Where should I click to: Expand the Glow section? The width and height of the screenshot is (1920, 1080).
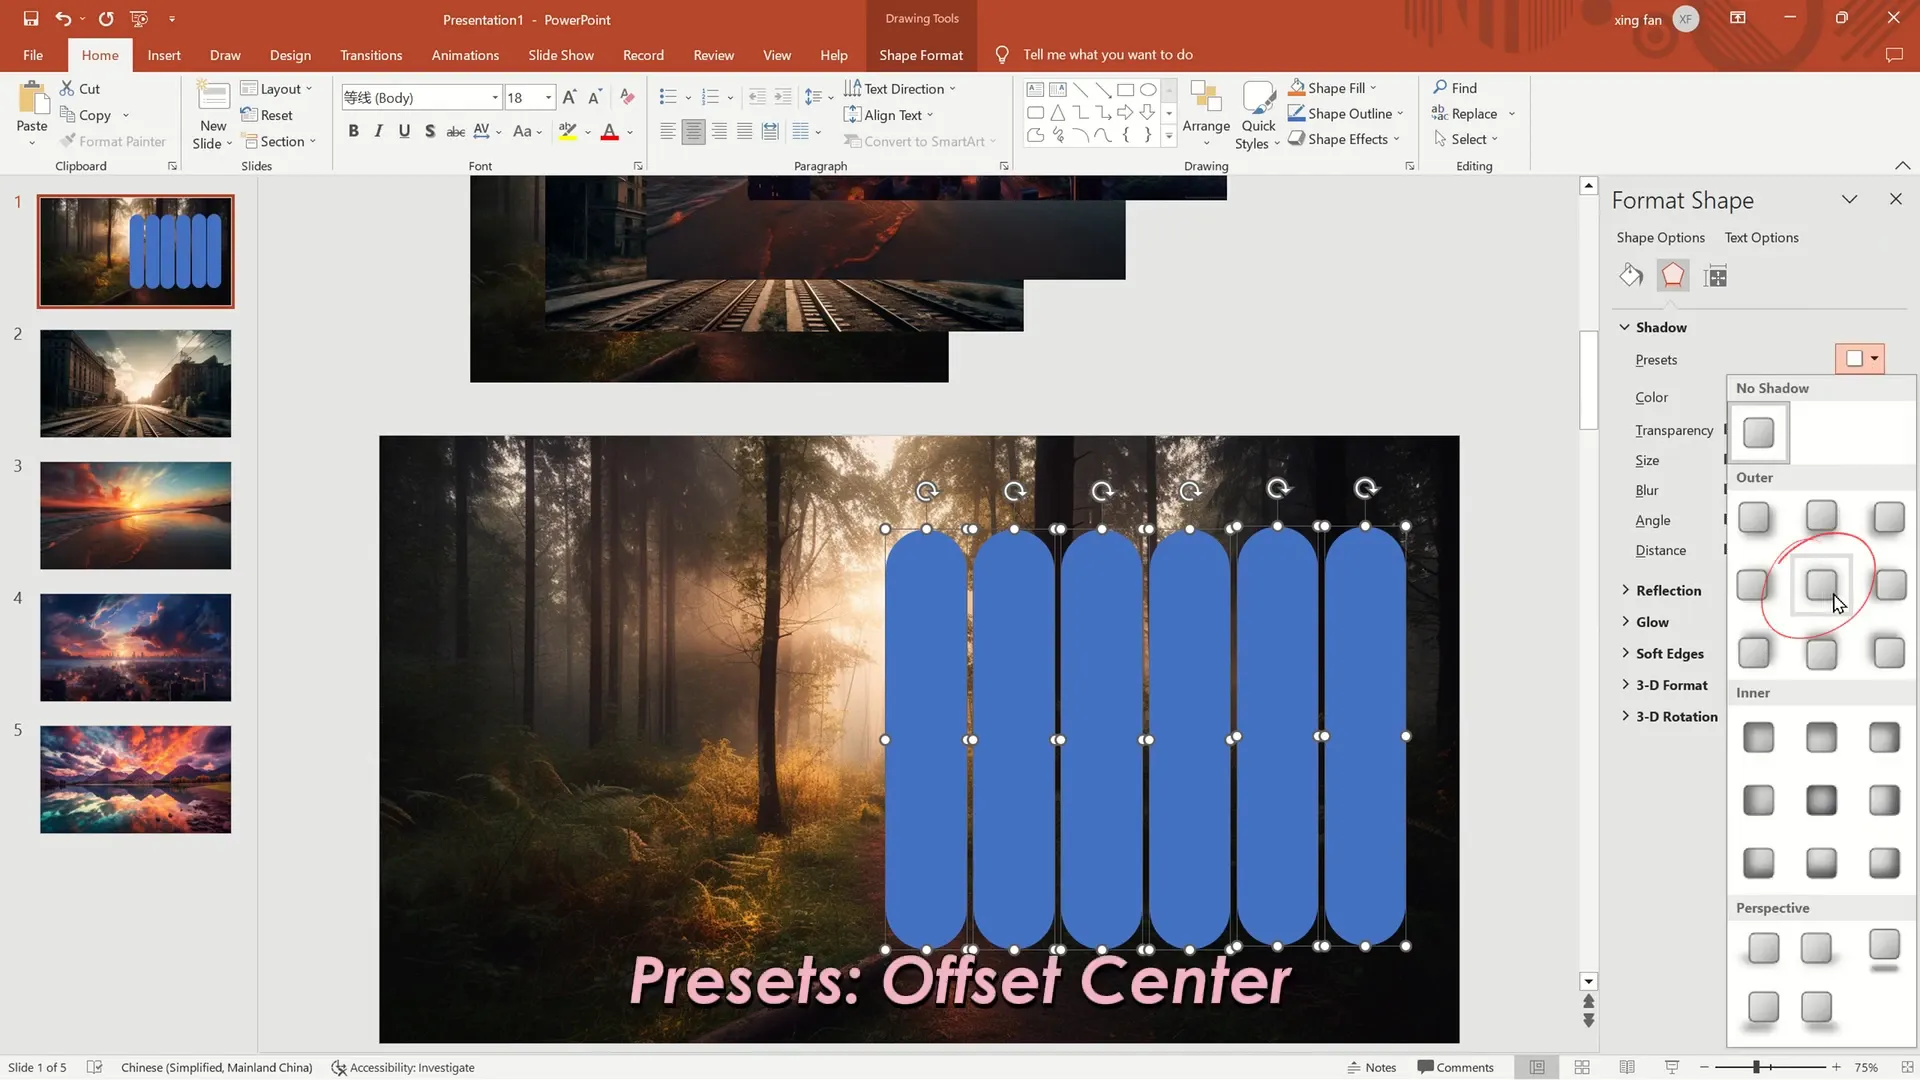pyautogui.click(x=1644, y=622)
